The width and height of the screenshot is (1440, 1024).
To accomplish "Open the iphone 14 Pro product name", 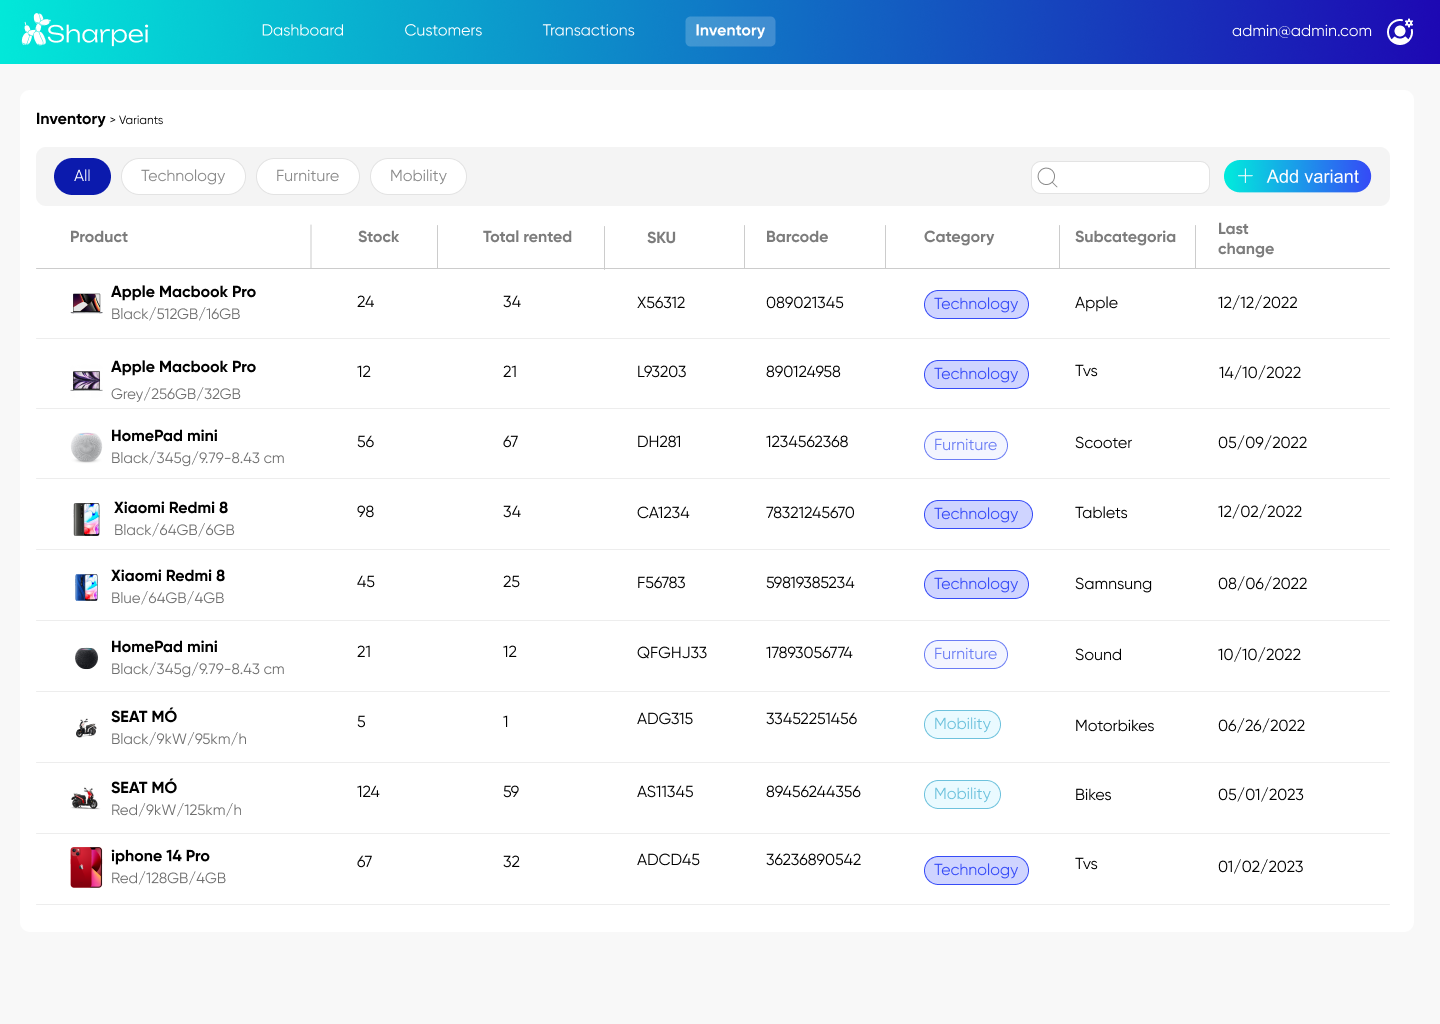I will [x=160, y=856].
